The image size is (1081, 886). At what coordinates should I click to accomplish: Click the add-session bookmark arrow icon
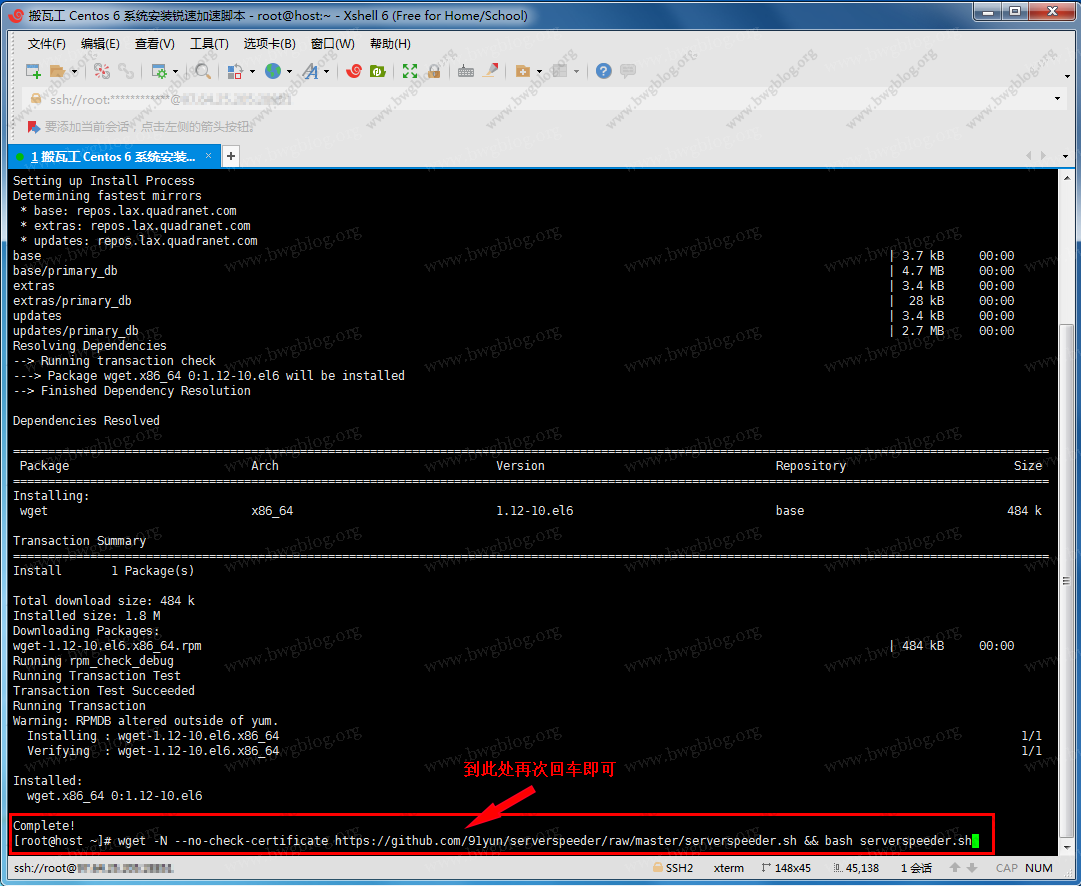pyautogui.click(x=33, y=127)
